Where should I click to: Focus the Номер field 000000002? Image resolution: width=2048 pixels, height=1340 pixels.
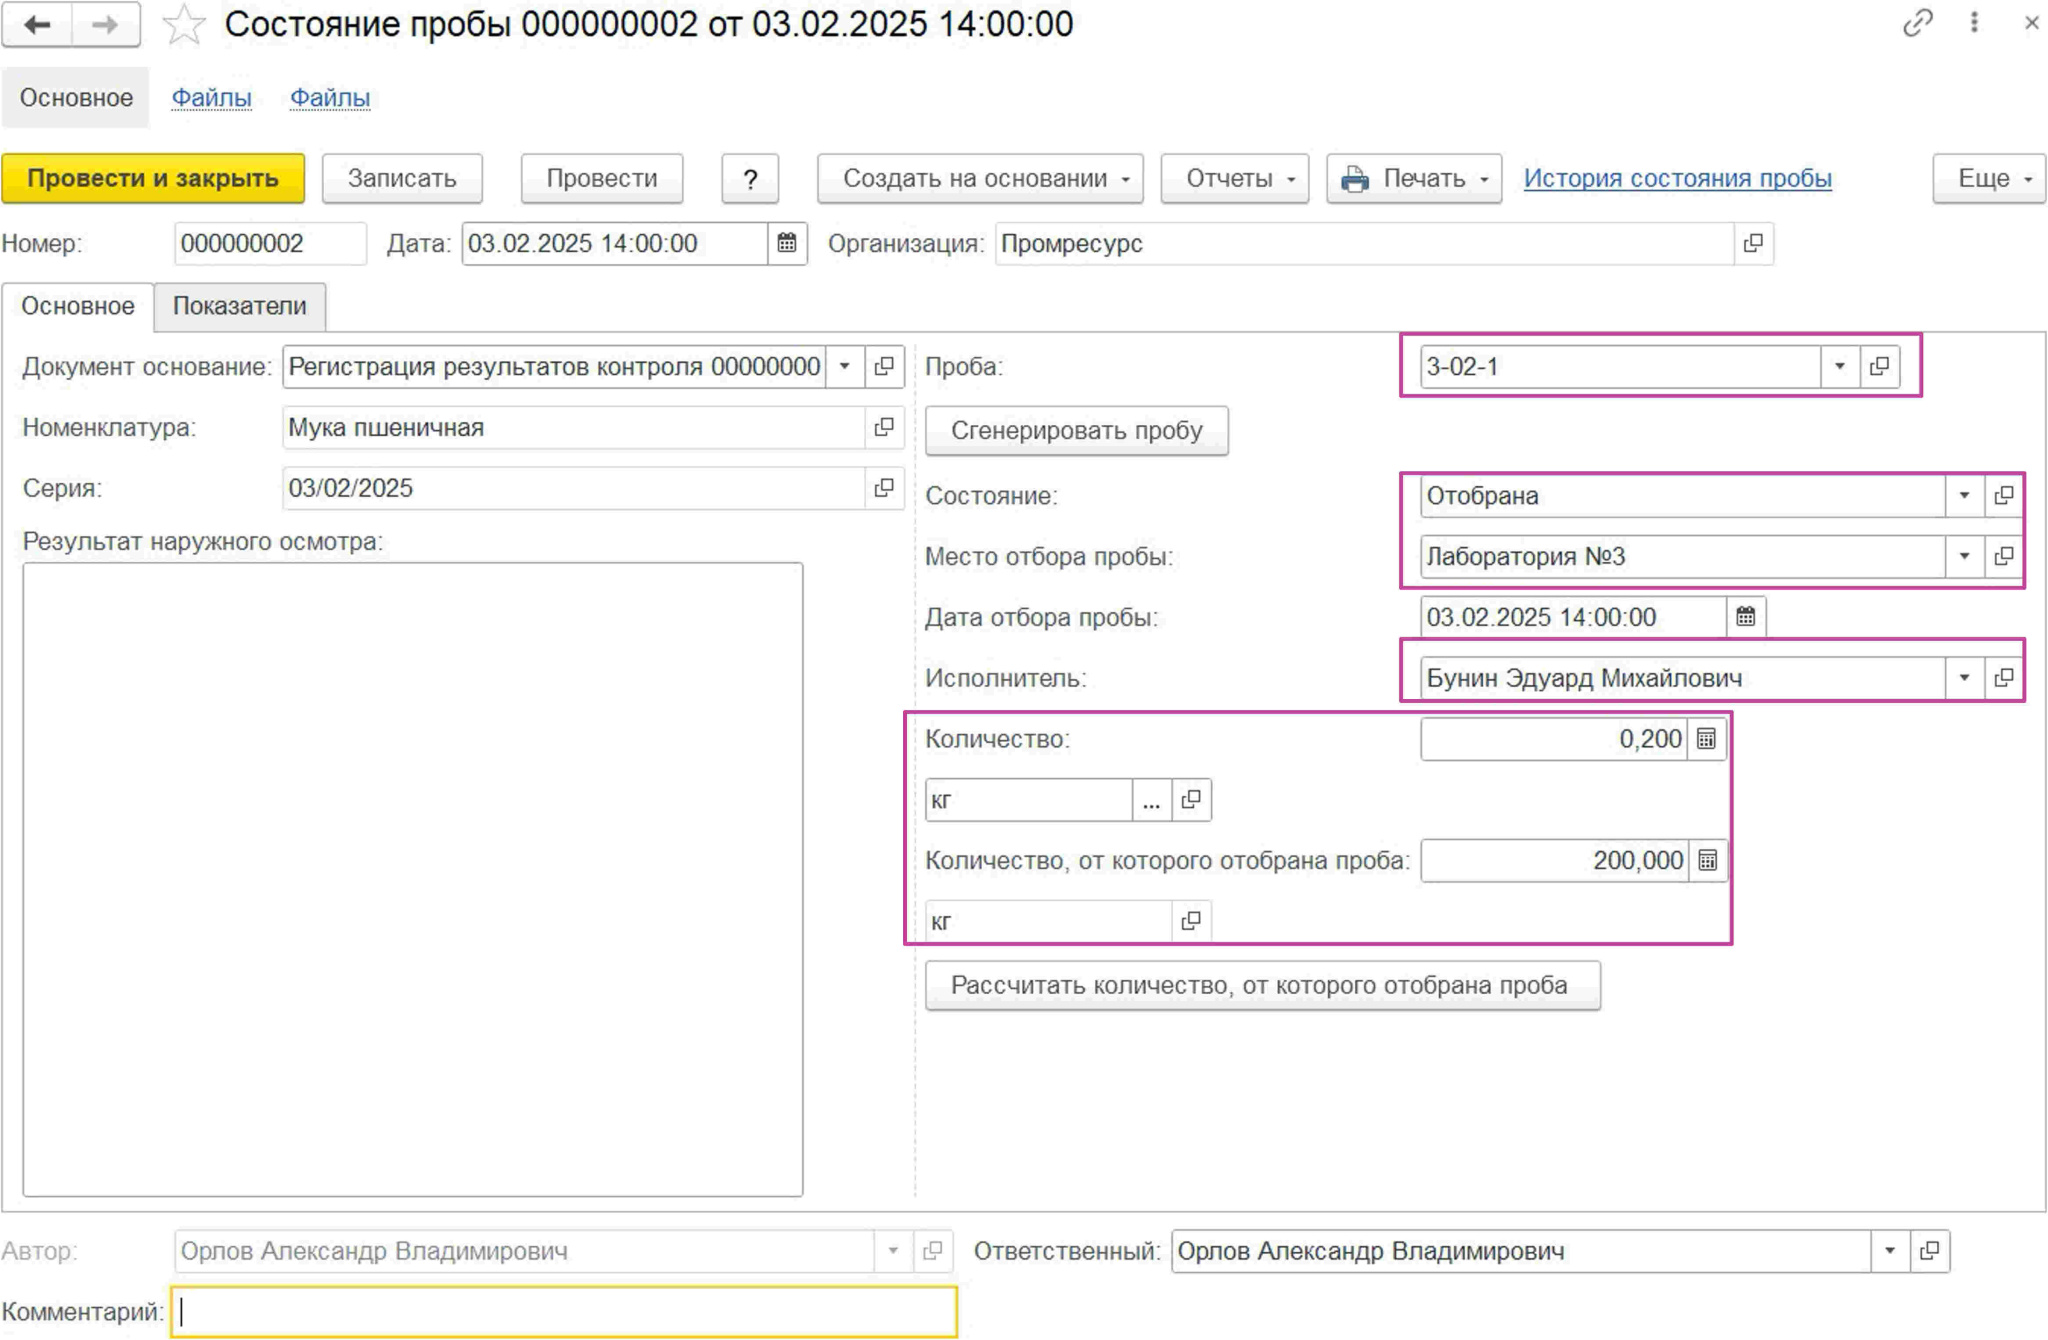click(x=270, y=243)
